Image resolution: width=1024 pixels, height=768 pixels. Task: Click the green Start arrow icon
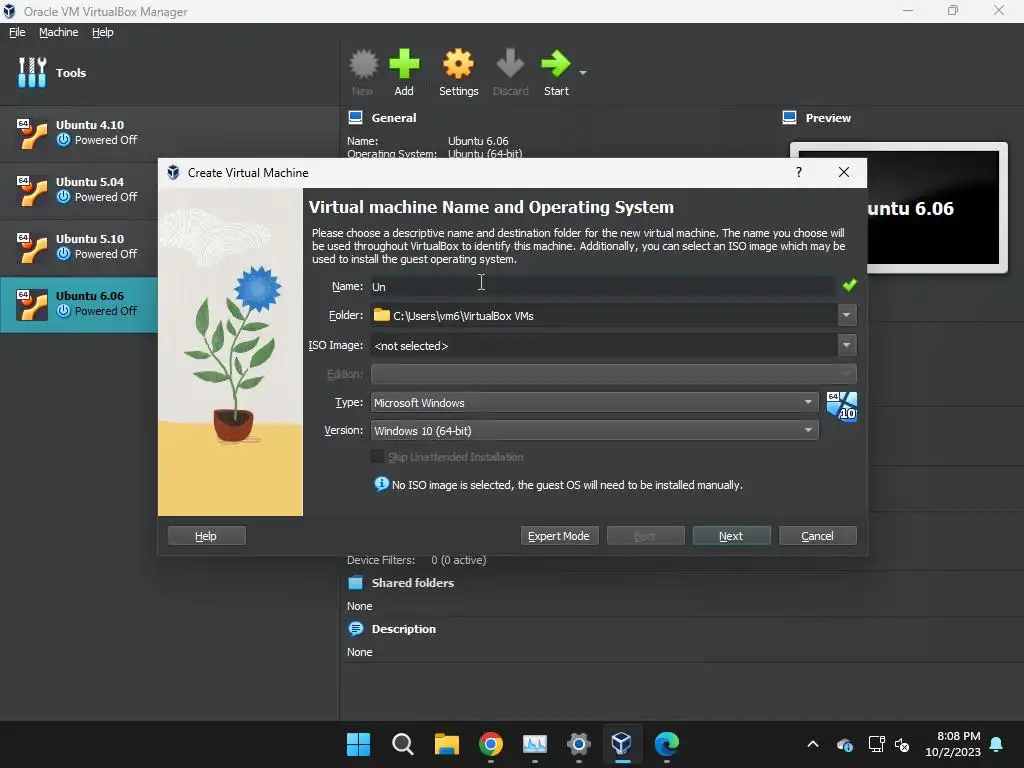point(556,64)
